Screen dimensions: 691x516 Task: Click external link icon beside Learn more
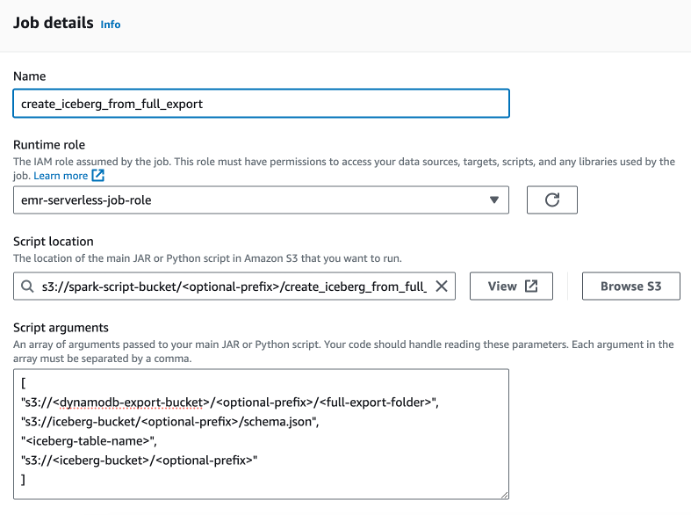(x=98, y=175)
